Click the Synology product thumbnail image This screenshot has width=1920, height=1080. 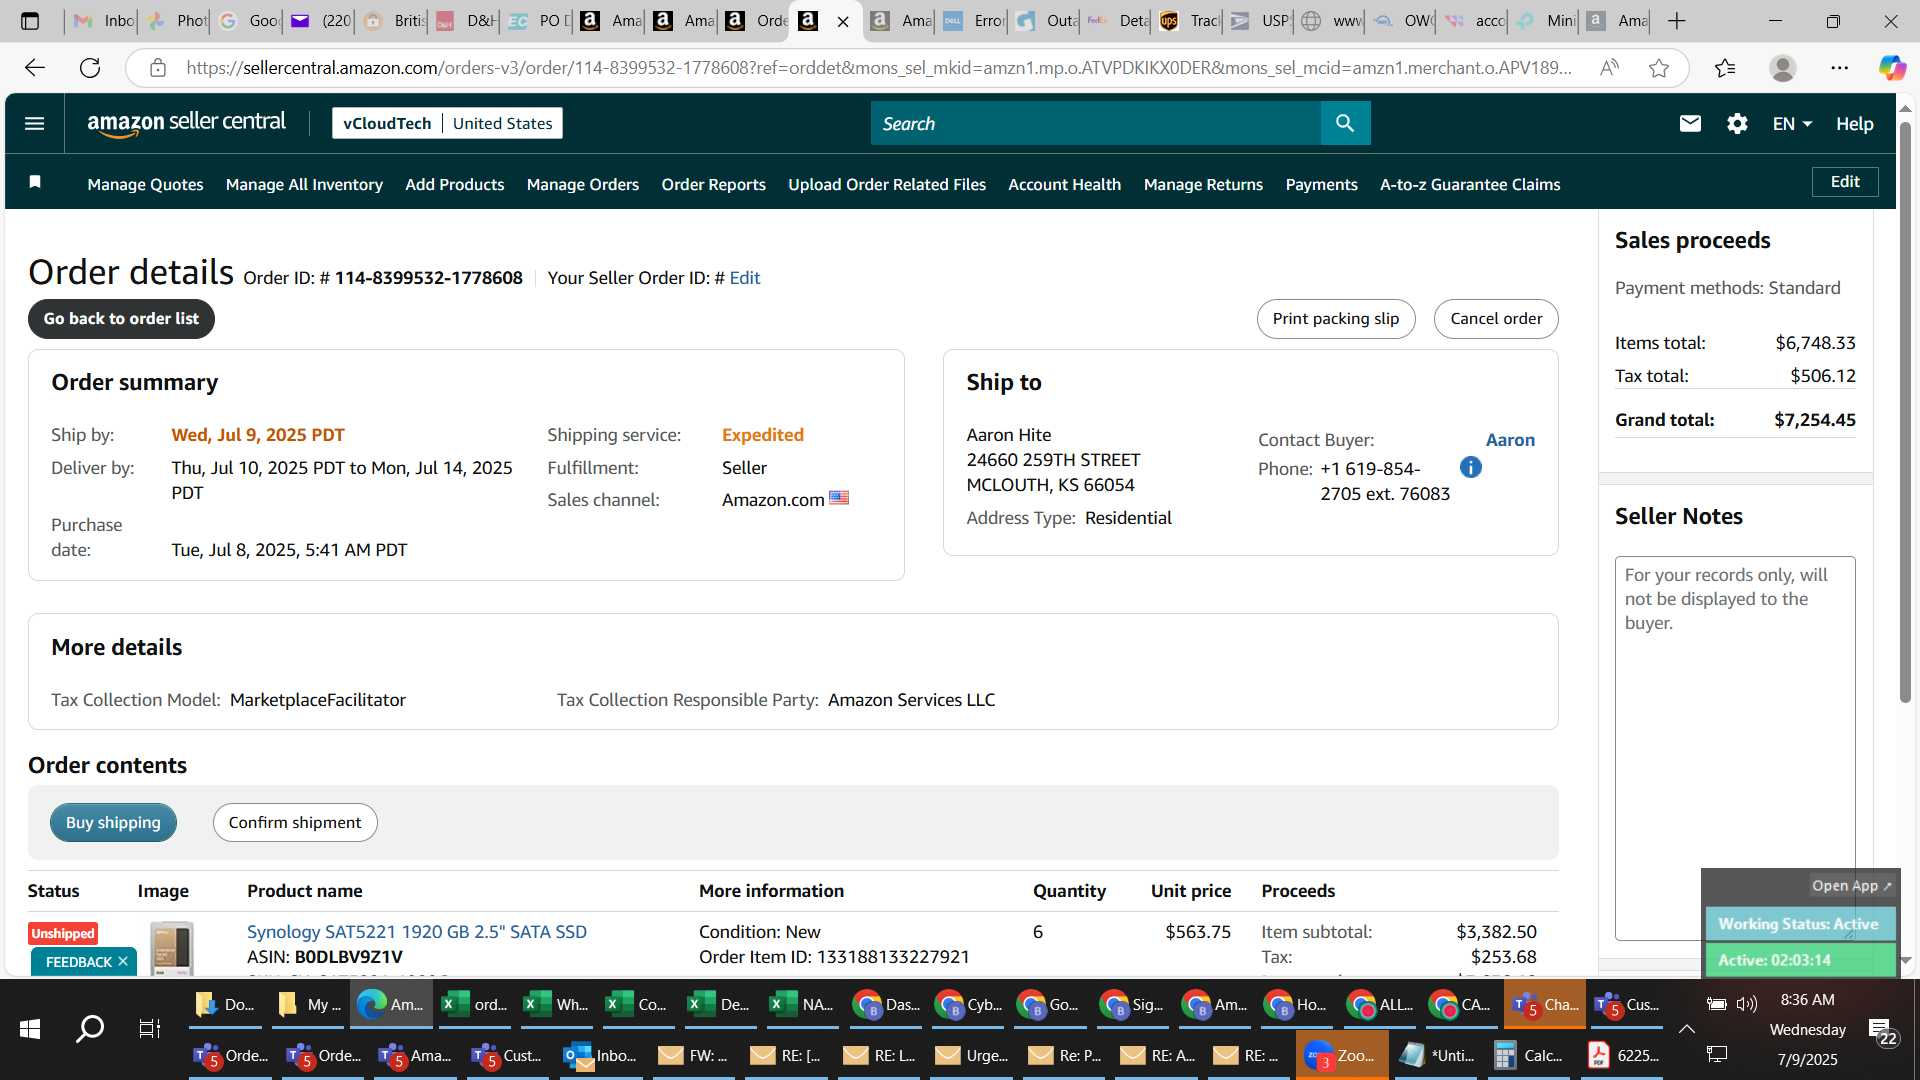pyautogui.click(x=171, y=948)
